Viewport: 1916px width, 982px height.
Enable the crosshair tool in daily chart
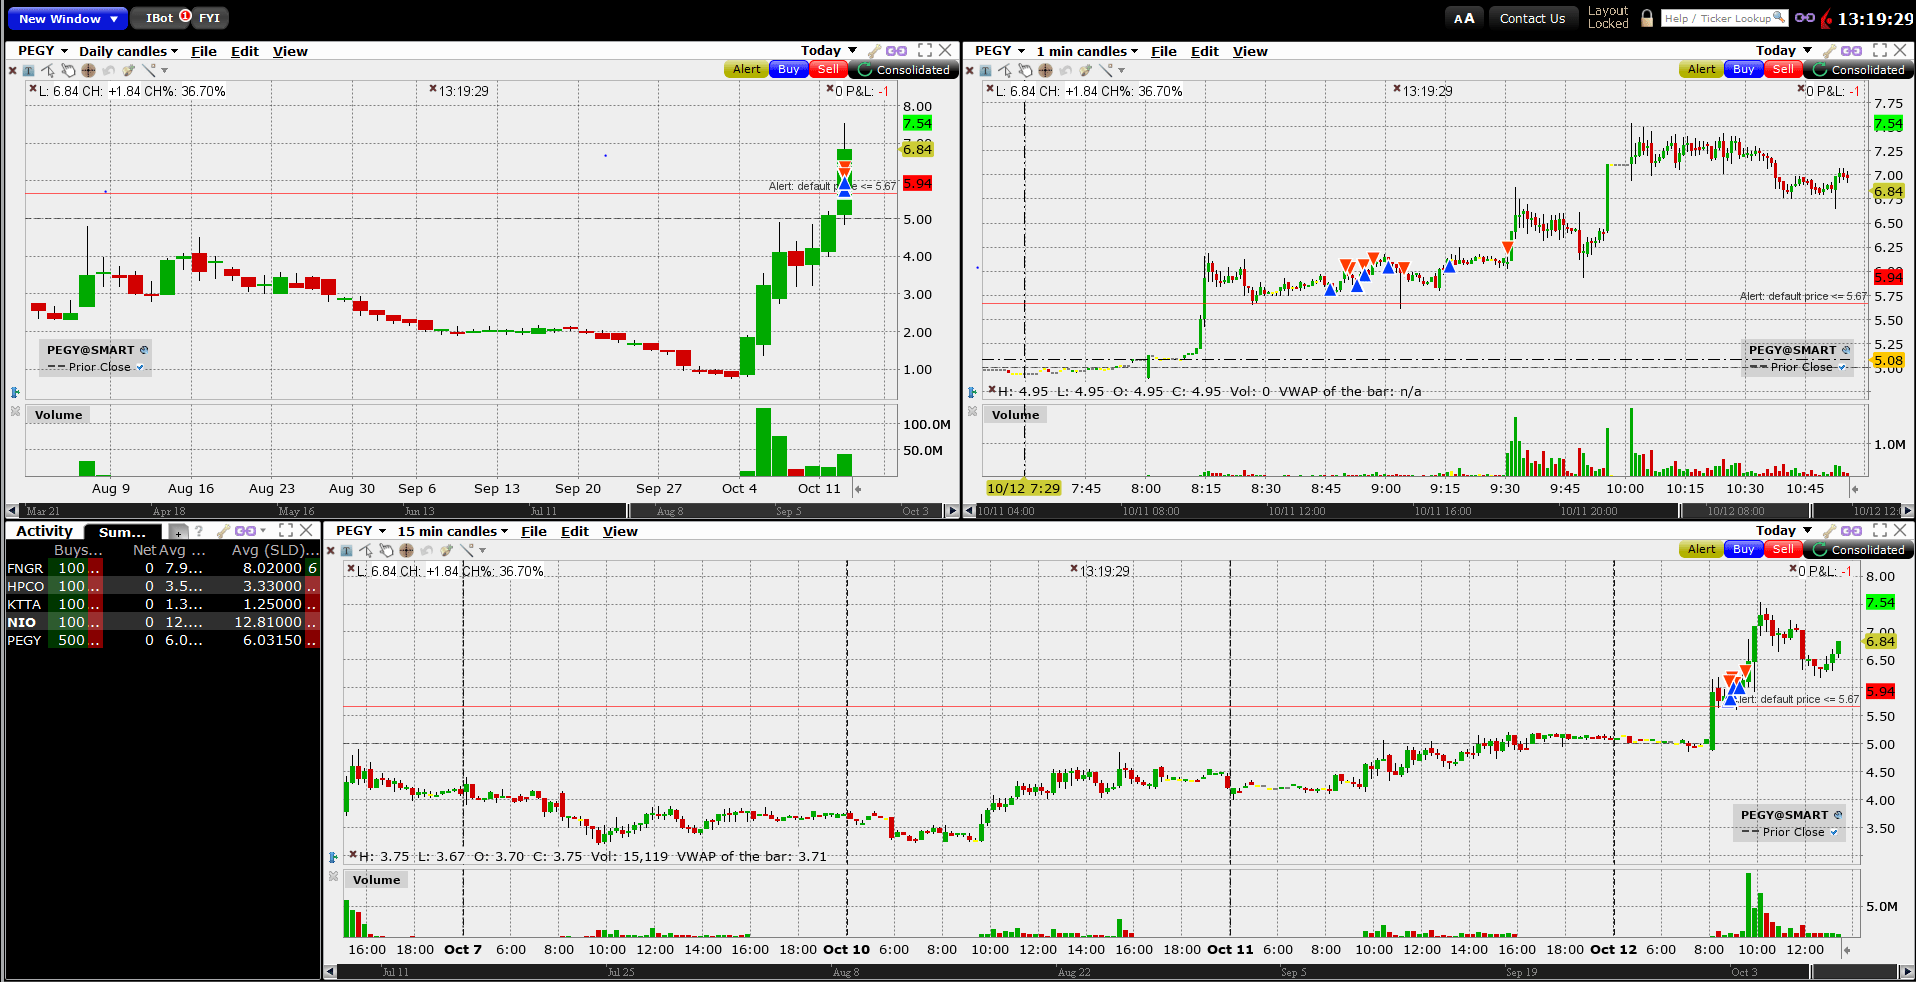click(x=88, y=70)
